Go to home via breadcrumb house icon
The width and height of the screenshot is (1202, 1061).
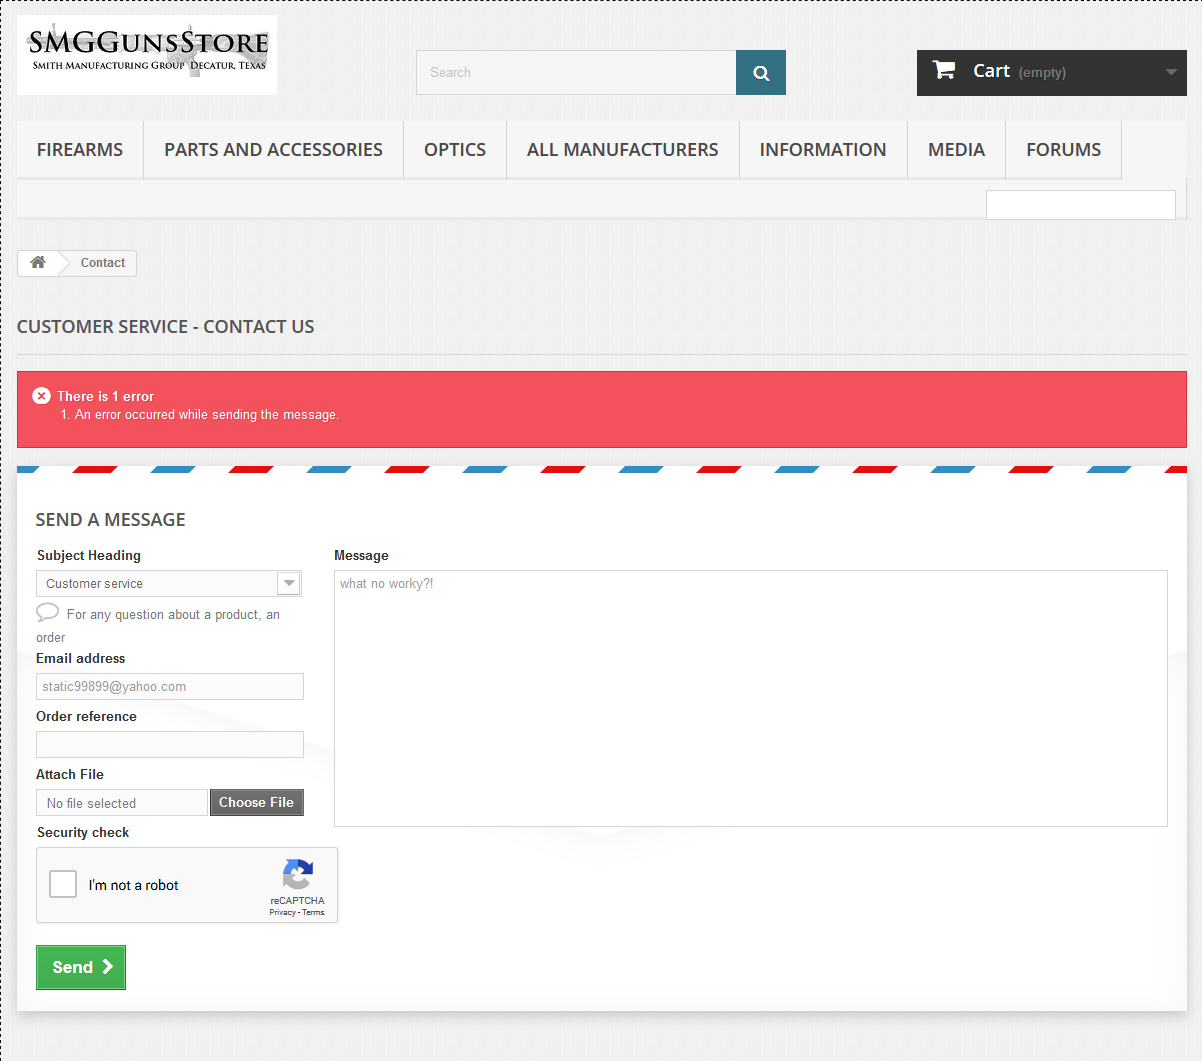38,262
